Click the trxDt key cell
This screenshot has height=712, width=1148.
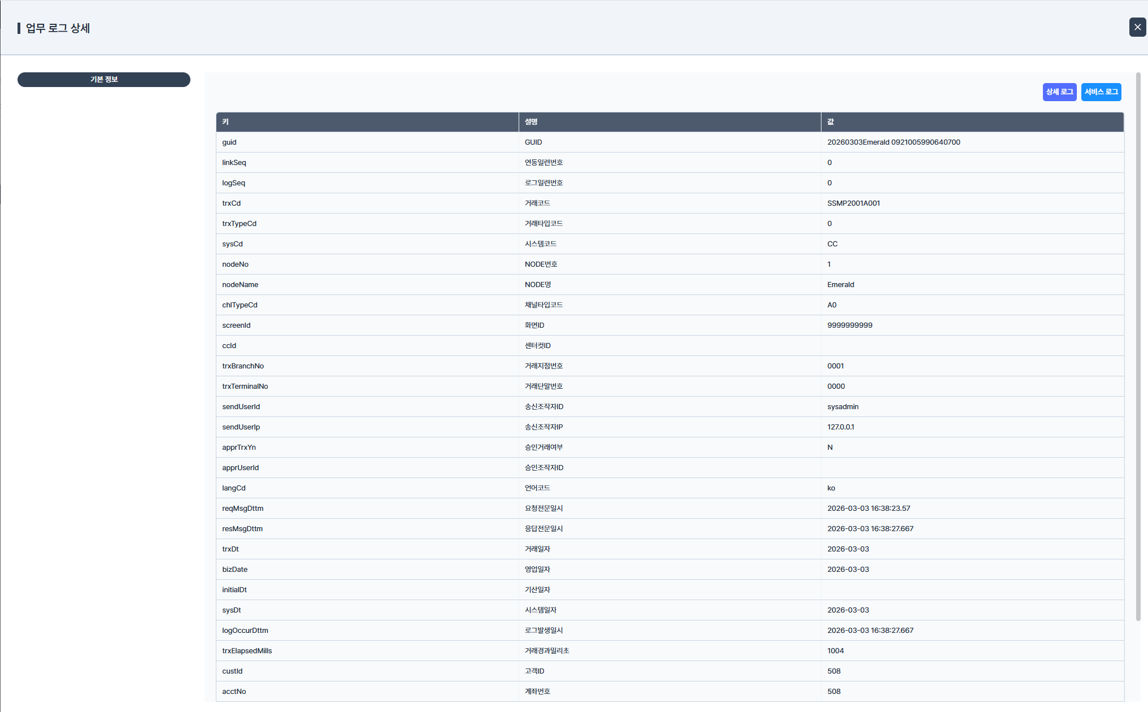click(367, 549)
